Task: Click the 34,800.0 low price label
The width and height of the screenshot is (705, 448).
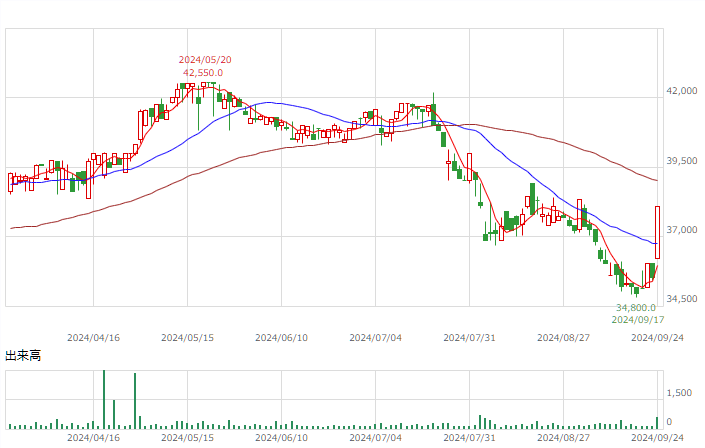Action: click(x=636, y=308)
